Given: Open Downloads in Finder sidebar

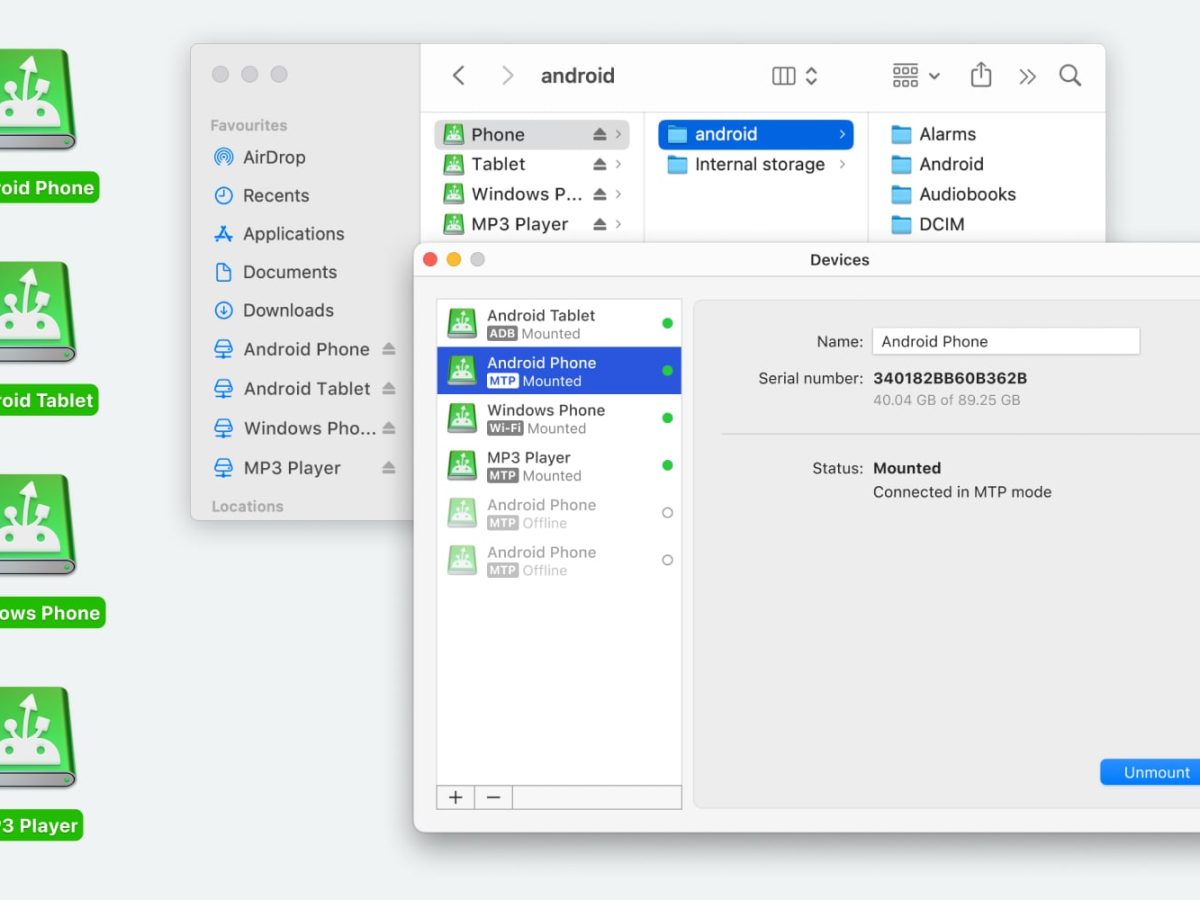Looking at the screenshot, I should click(x=287, y=310).
